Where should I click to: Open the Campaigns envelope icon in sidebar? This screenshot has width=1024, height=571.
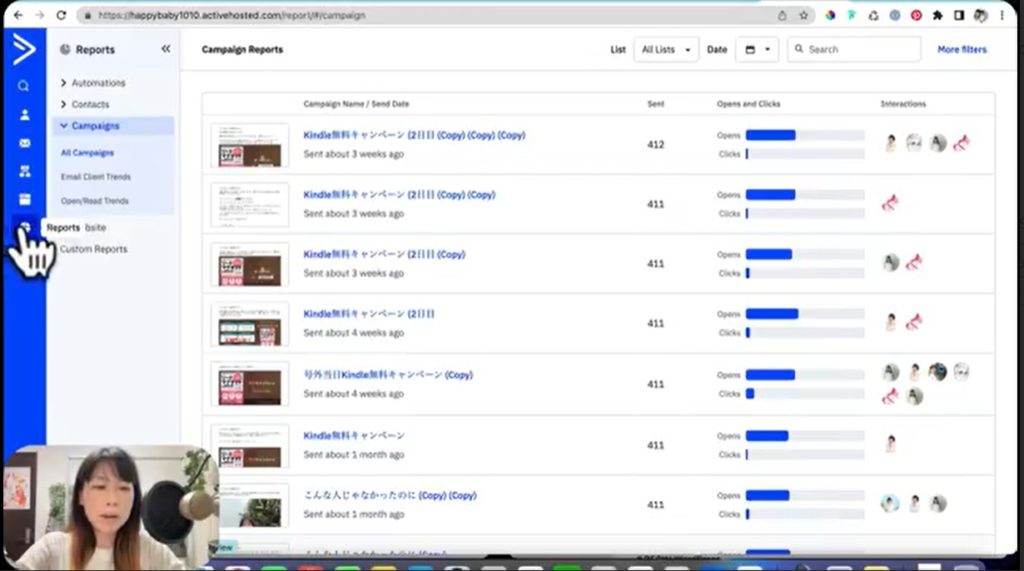point(24,143)
